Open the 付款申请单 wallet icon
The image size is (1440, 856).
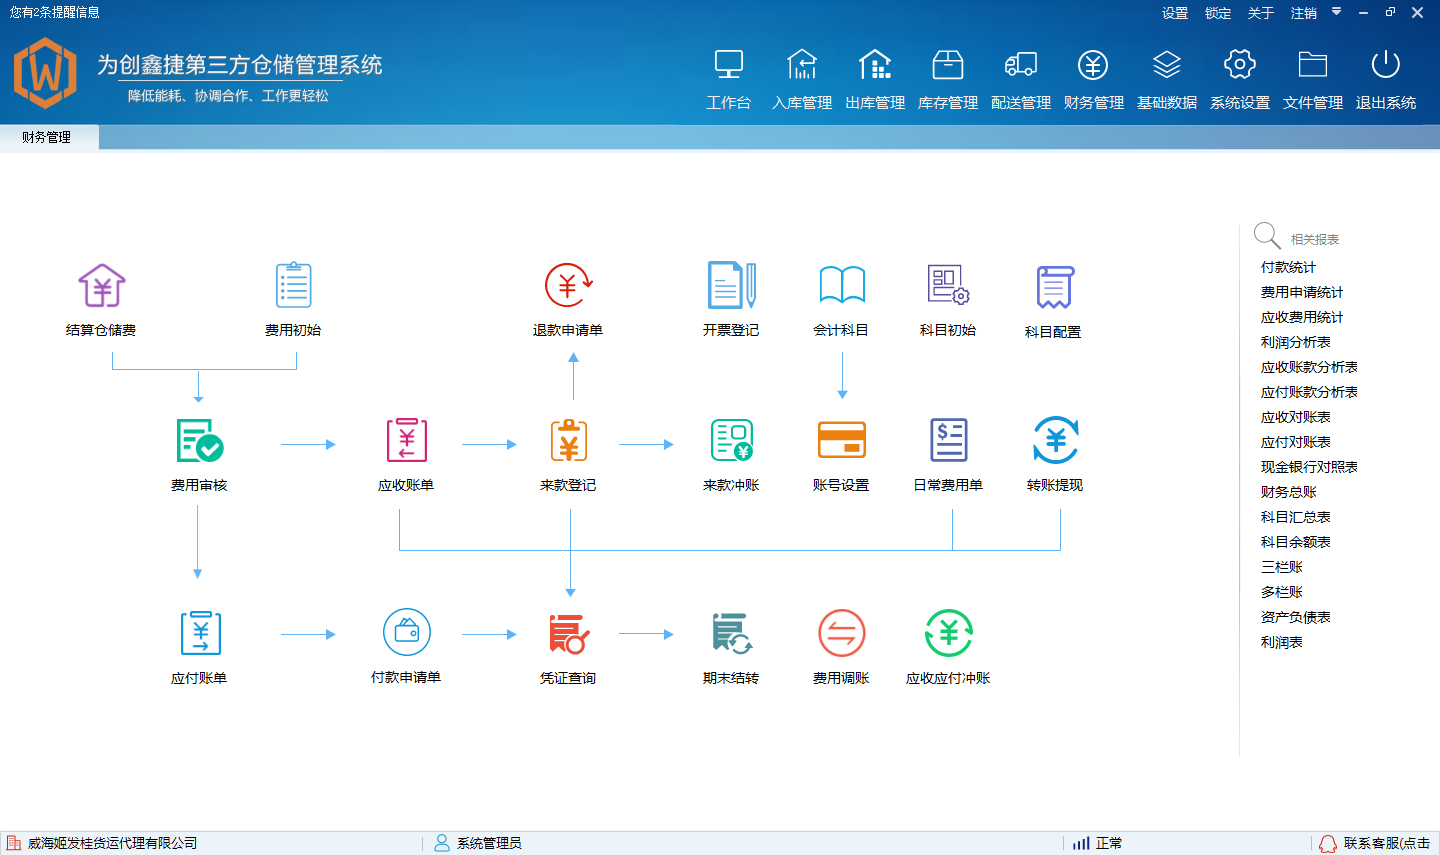coord(406,632)
